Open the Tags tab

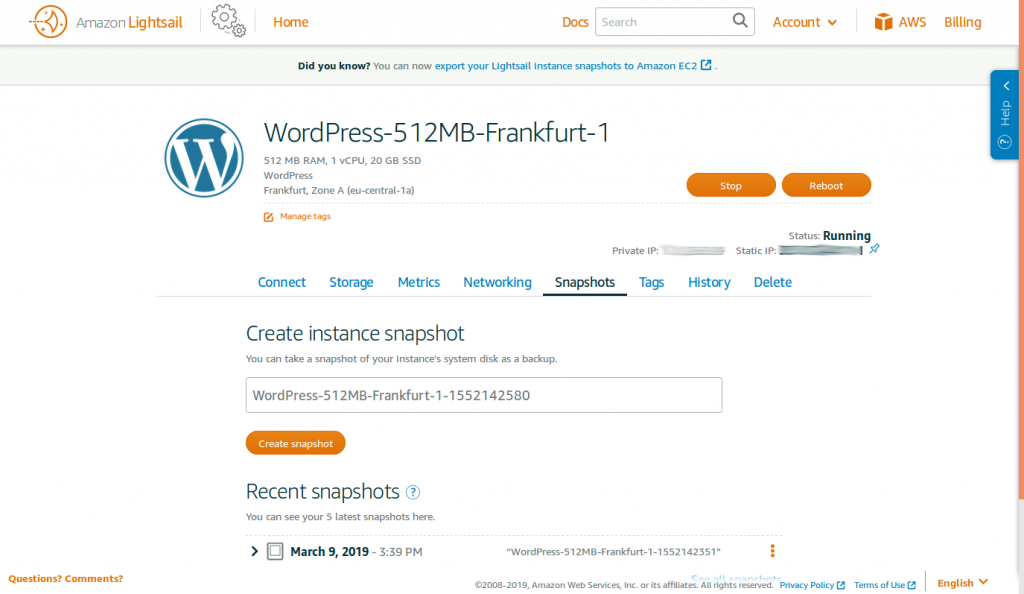pyautogui.click(x=651, y=283)
